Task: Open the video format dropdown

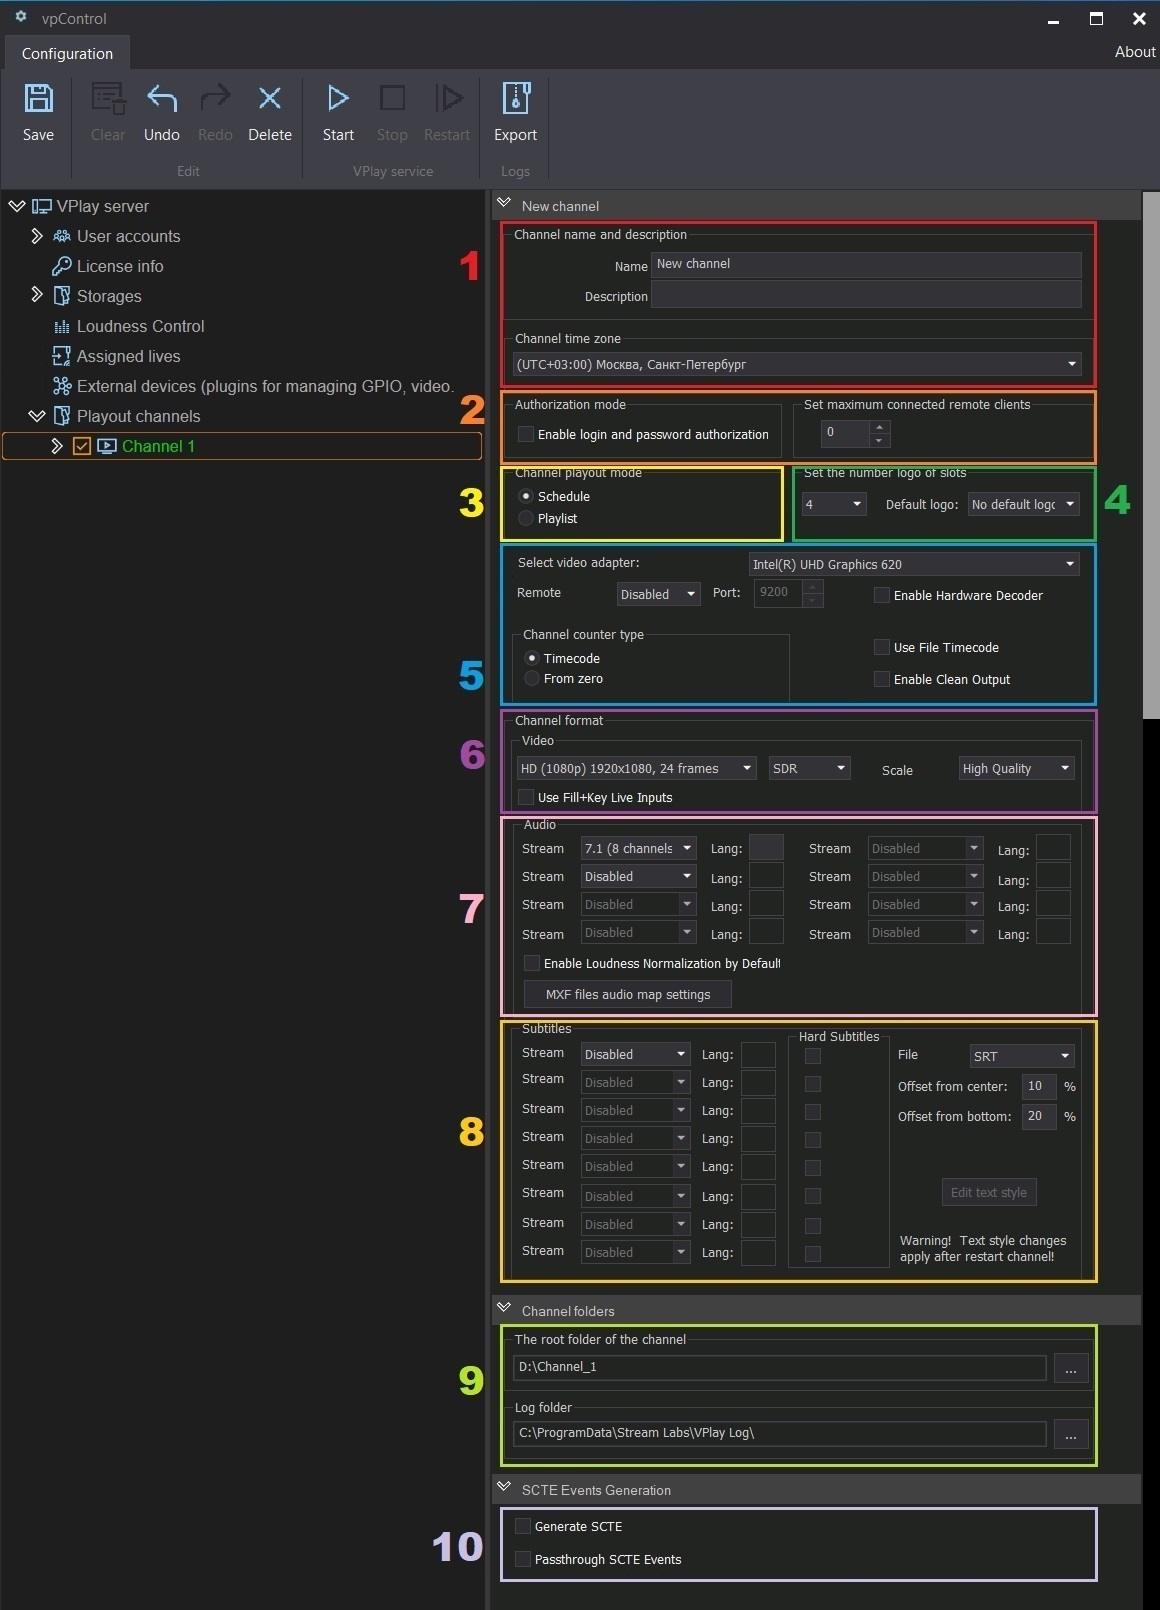Action: [x=636, y=768]
